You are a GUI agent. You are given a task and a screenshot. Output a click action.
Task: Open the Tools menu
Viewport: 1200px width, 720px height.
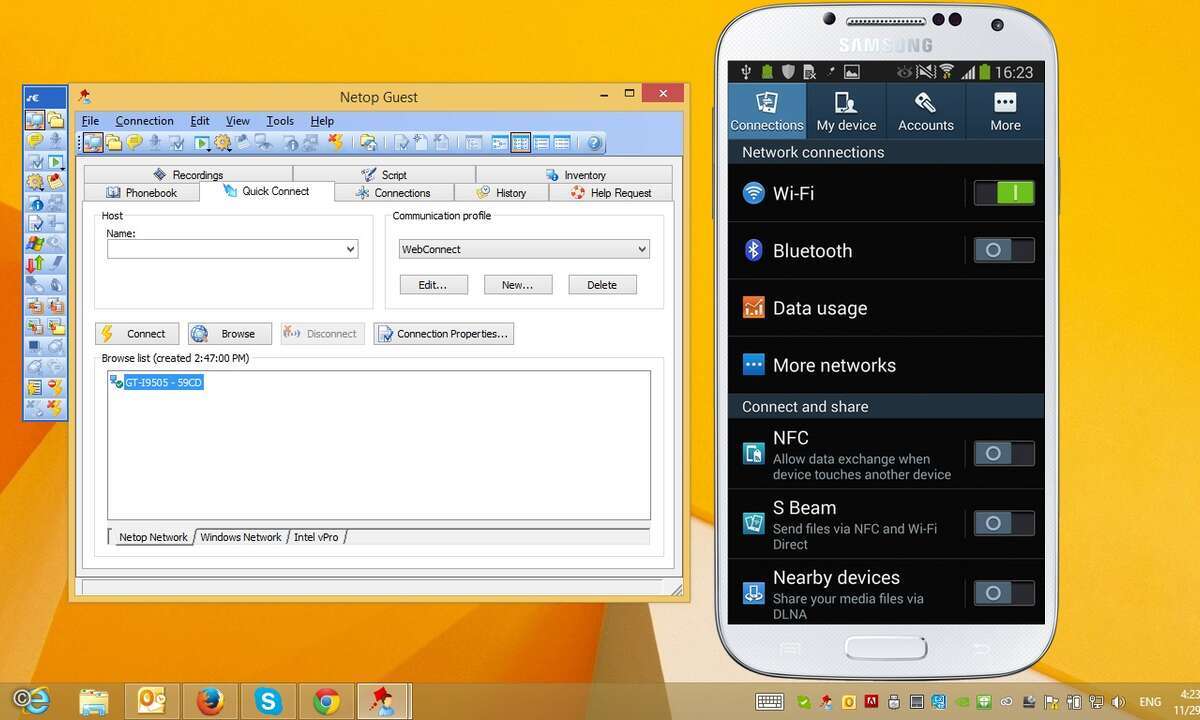[x=280, y=121]
